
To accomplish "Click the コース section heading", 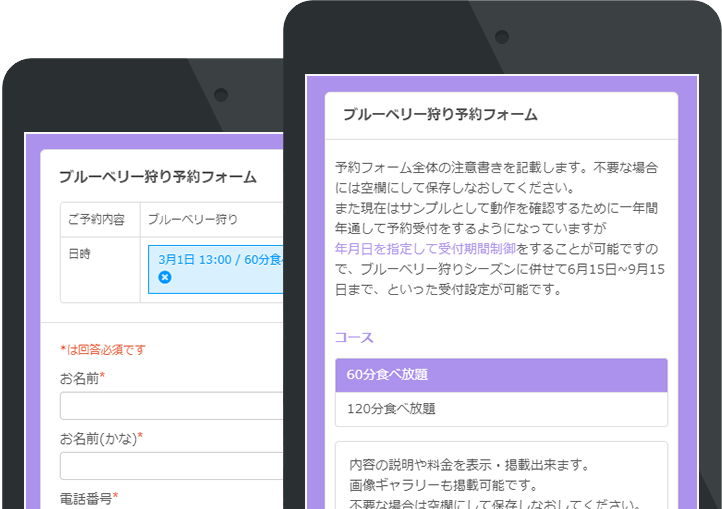I will pyautogui.click(x=353, y=338).
